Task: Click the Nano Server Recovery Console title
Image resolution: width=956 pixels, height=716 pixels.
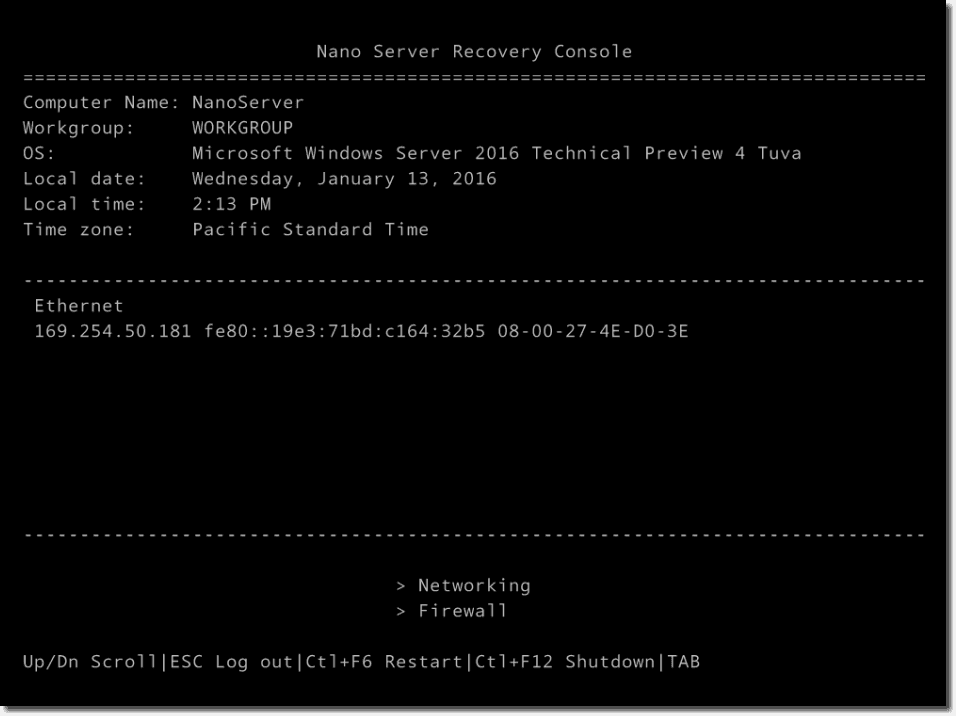Action: pyautogui.click(x=474, y=52)
